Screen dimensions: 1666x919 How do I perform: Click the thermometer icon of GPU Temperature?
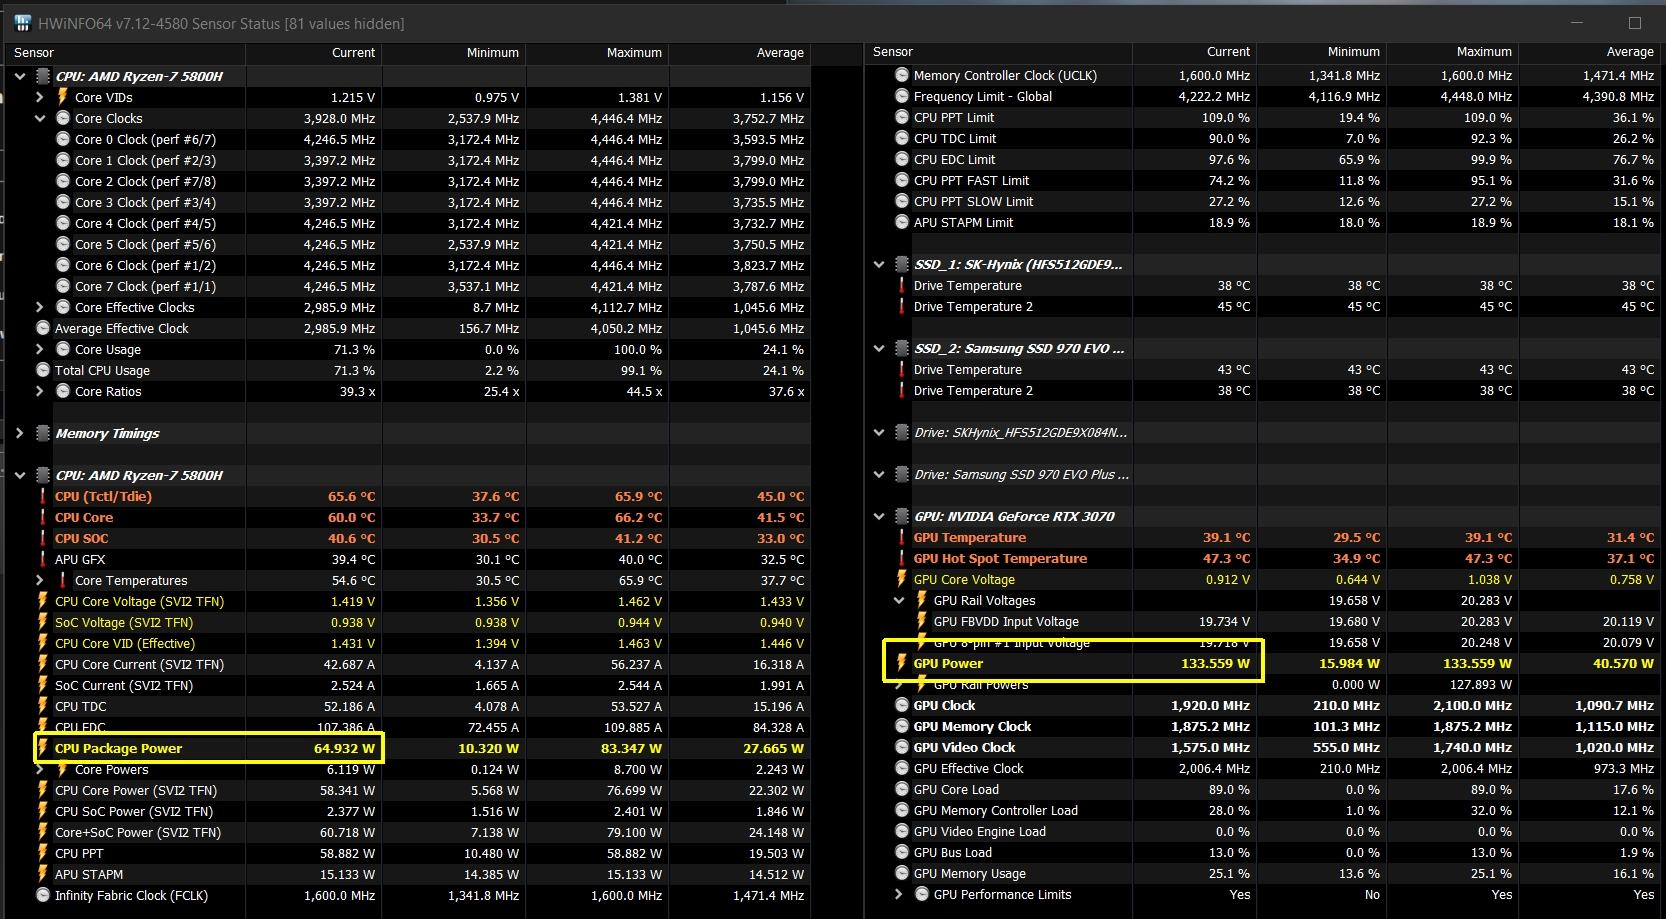click(x=902, y=537)
